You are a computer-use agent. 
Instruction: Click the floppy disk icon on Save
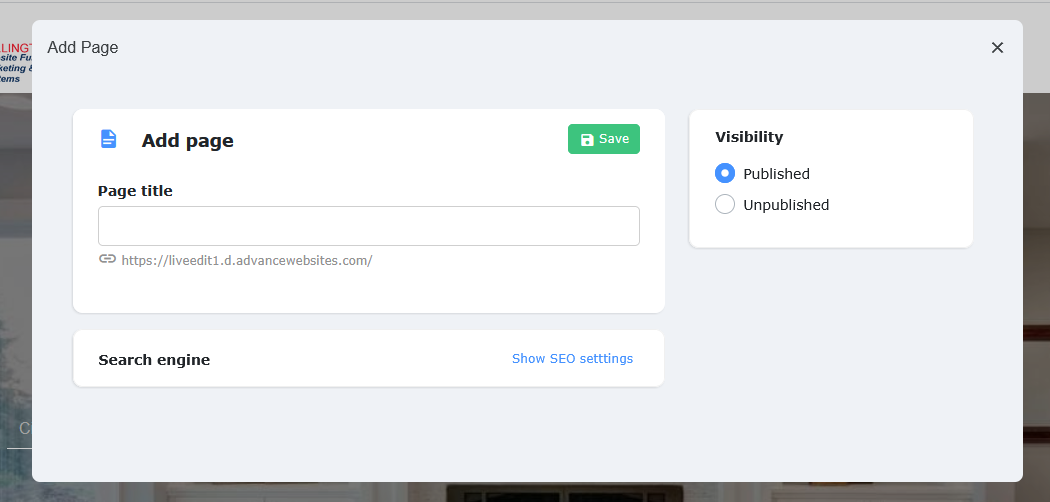[587, 140]
